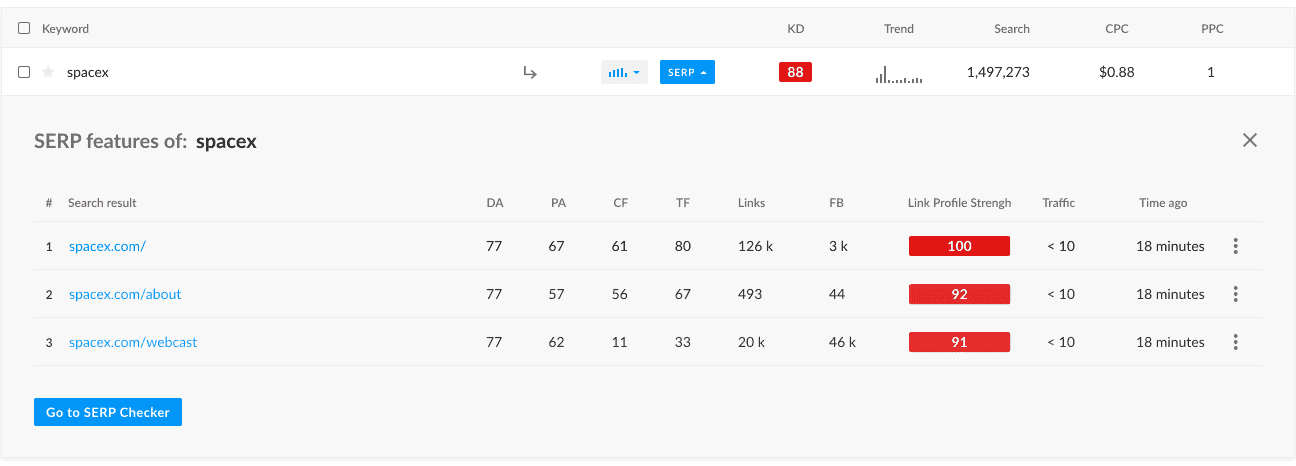Click the related keywords arrow icon for spacex
Image resolution: width=1296 pixels, height=466 pixels.
(530, 72)
